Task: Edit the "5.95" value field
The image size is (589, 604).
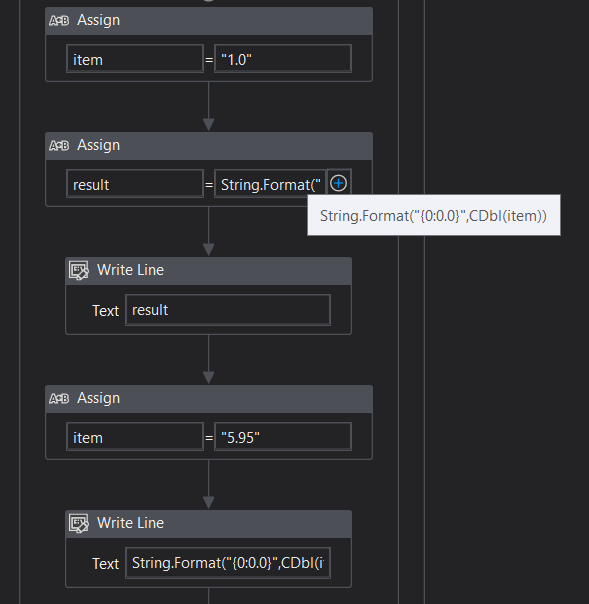Action: click(283, 436)
